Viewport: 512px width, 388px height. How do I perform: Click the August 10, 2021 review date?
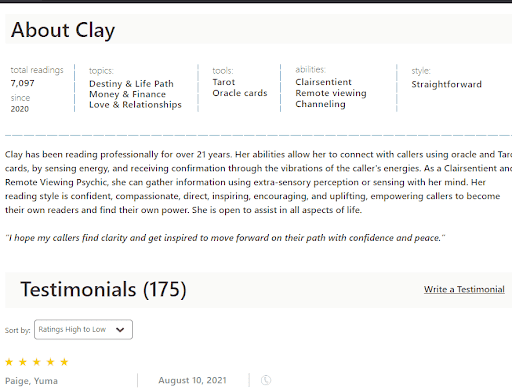(x=193, y=380)
